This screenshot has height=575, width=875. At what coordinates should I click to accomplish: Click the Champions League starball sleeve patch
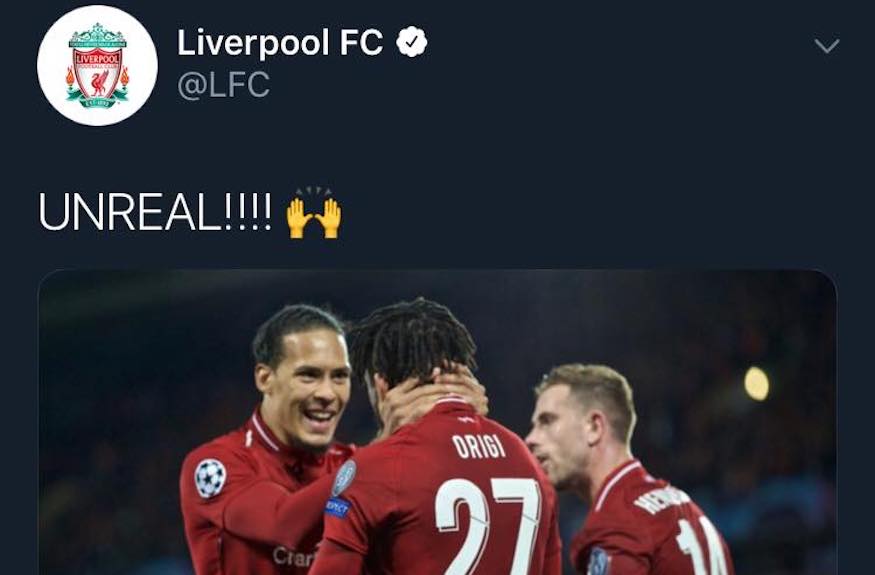210,478
